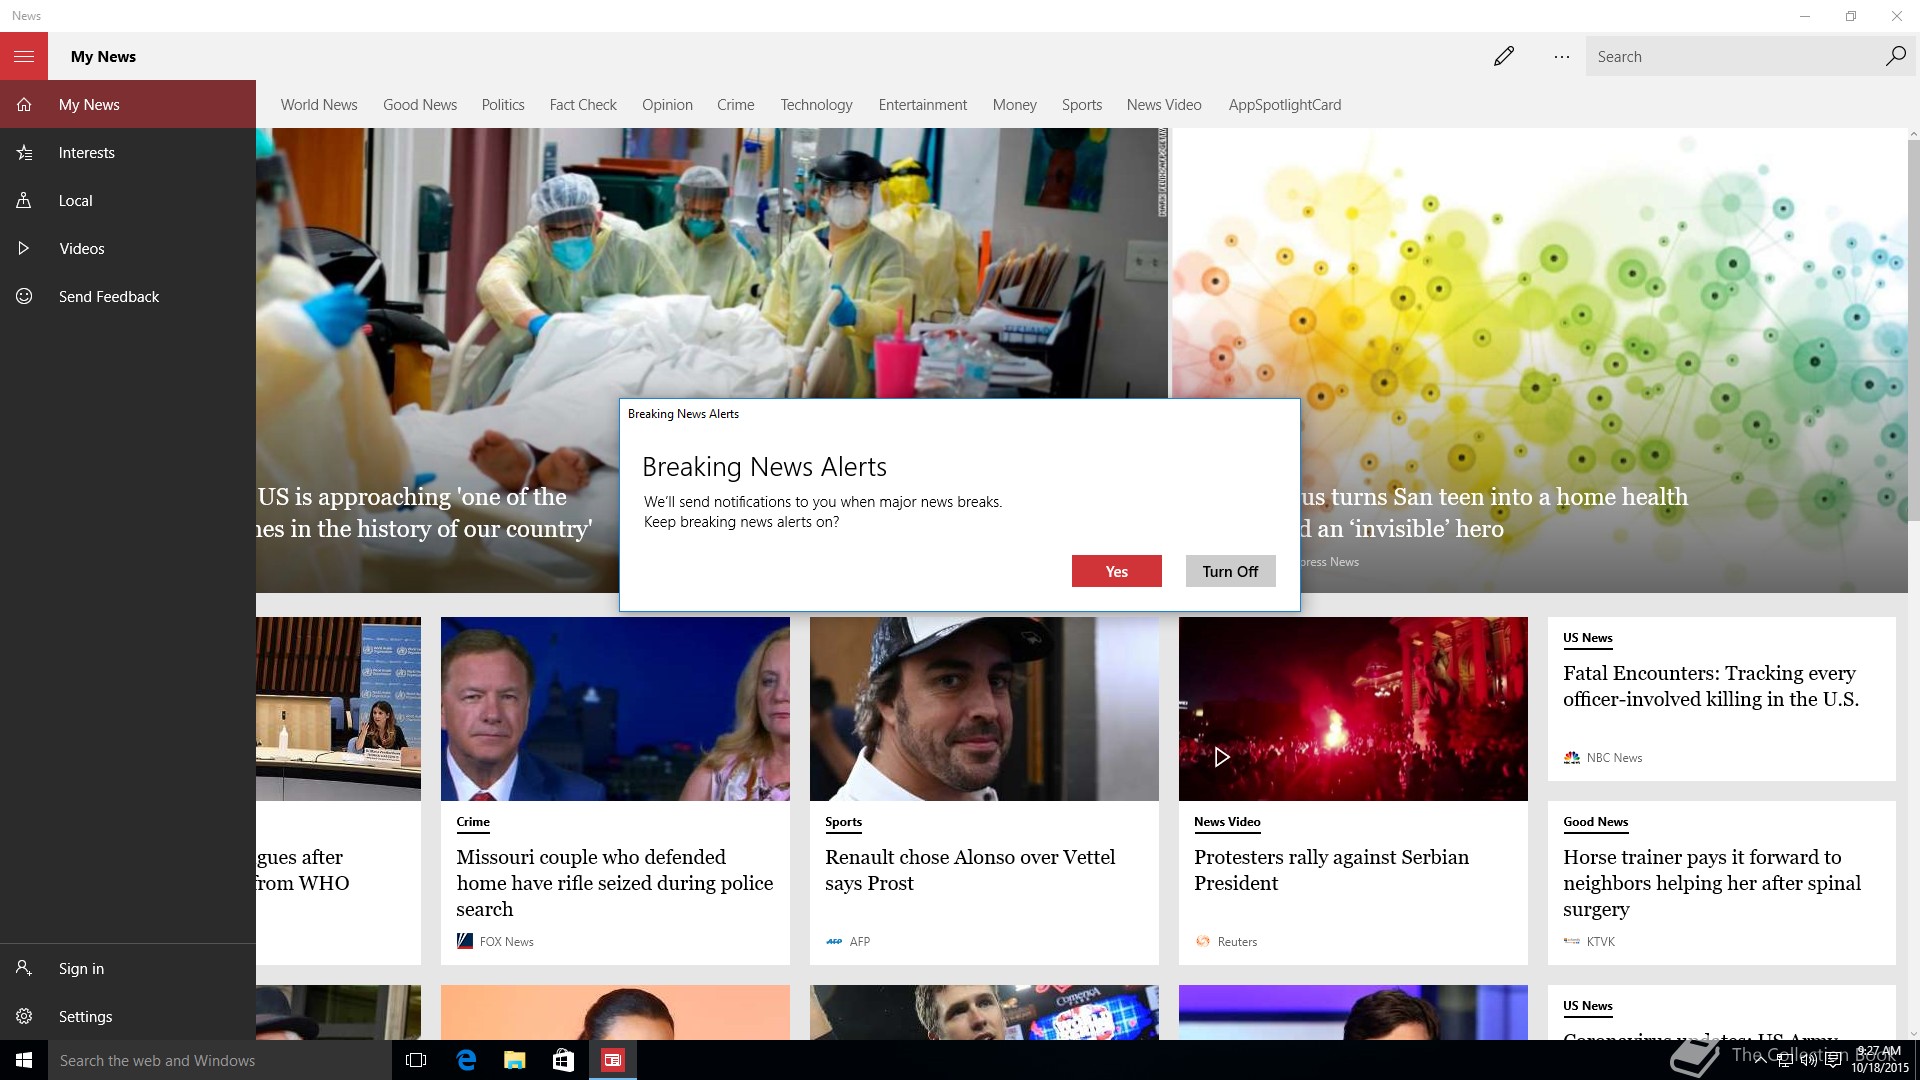
Task: Switch to the Politics tab
Action: 503,105
